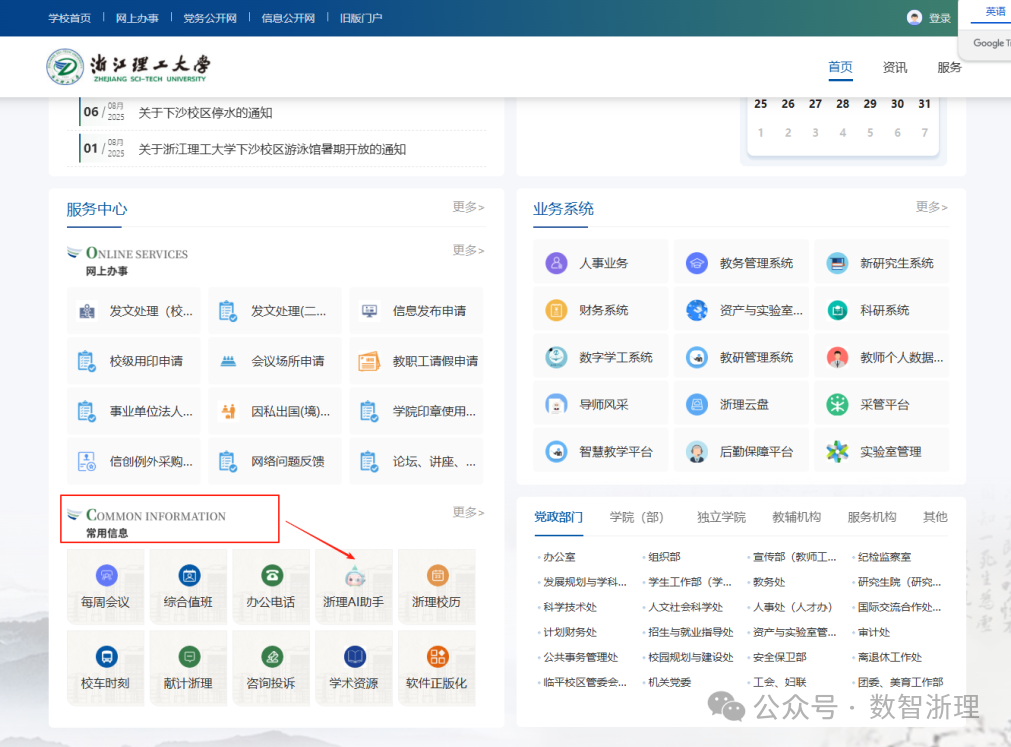Screen dimensions: 1011x747
Task: Open the 关于下沙校区停水的通知 notice link
Action: click(205, 113)
